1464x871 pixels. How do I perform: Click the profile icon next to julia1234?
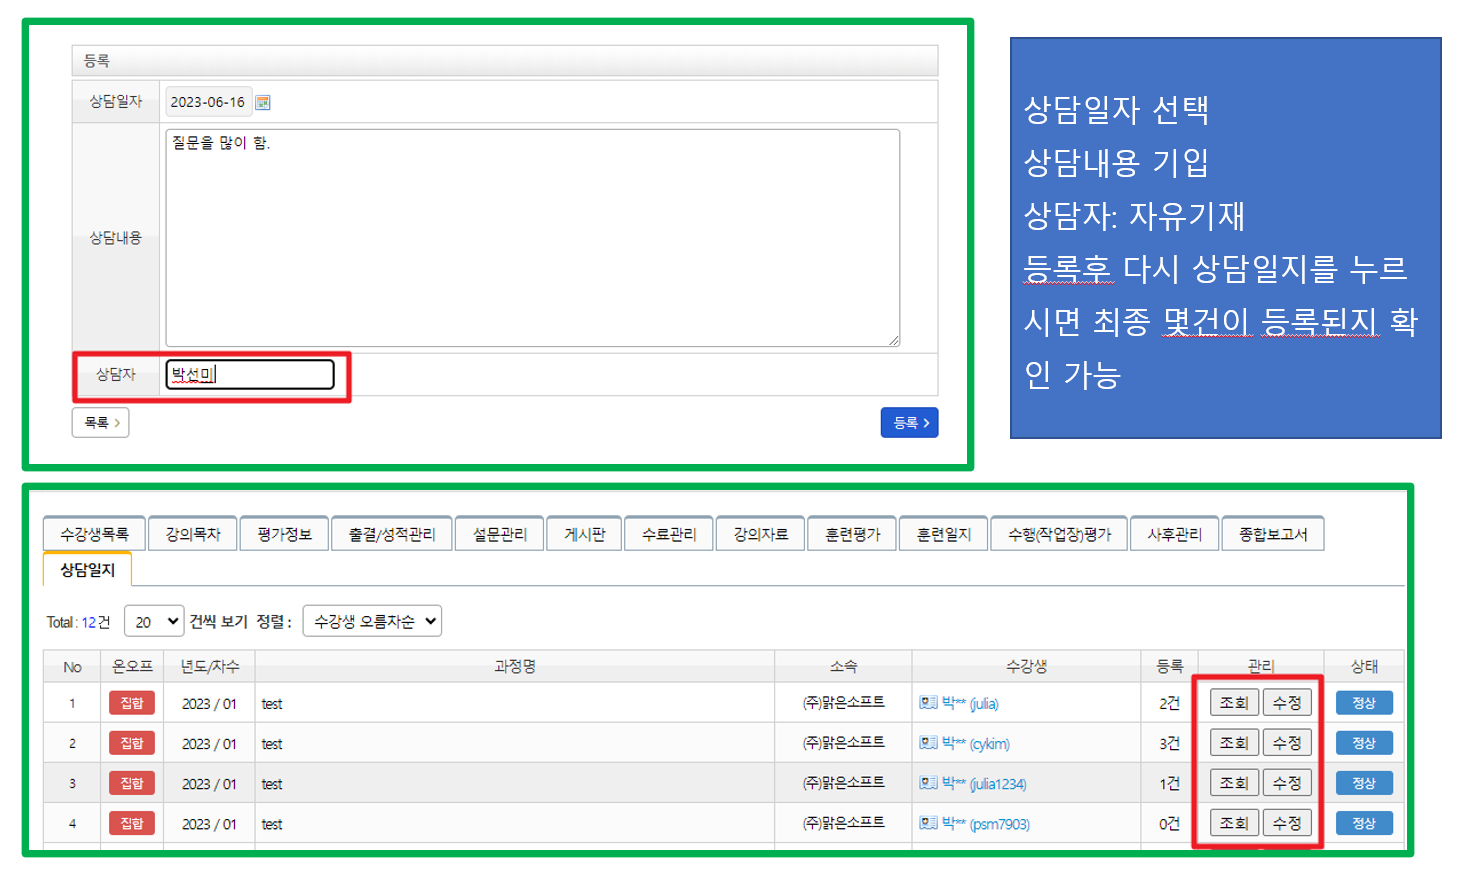coord(928,783)
